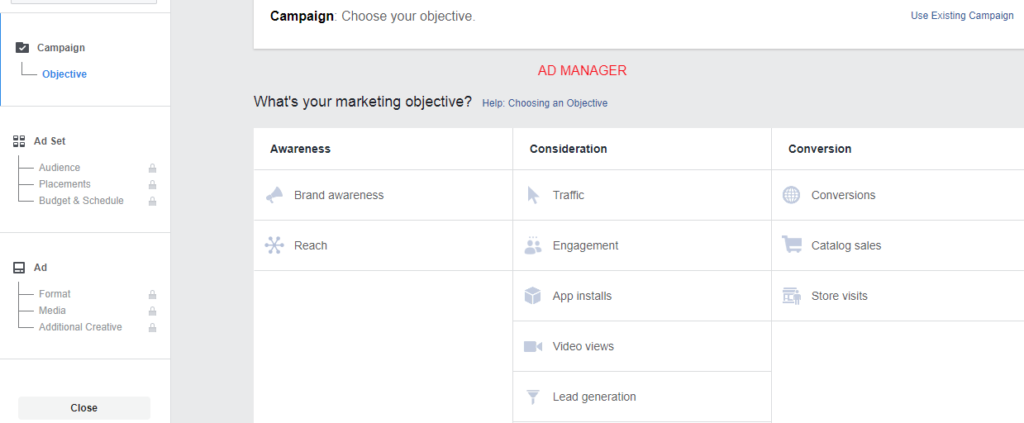Screen dimensions: 1024x423
Task: Click the lock icon beside Additional Creative
Action: [x=153, y=327]
